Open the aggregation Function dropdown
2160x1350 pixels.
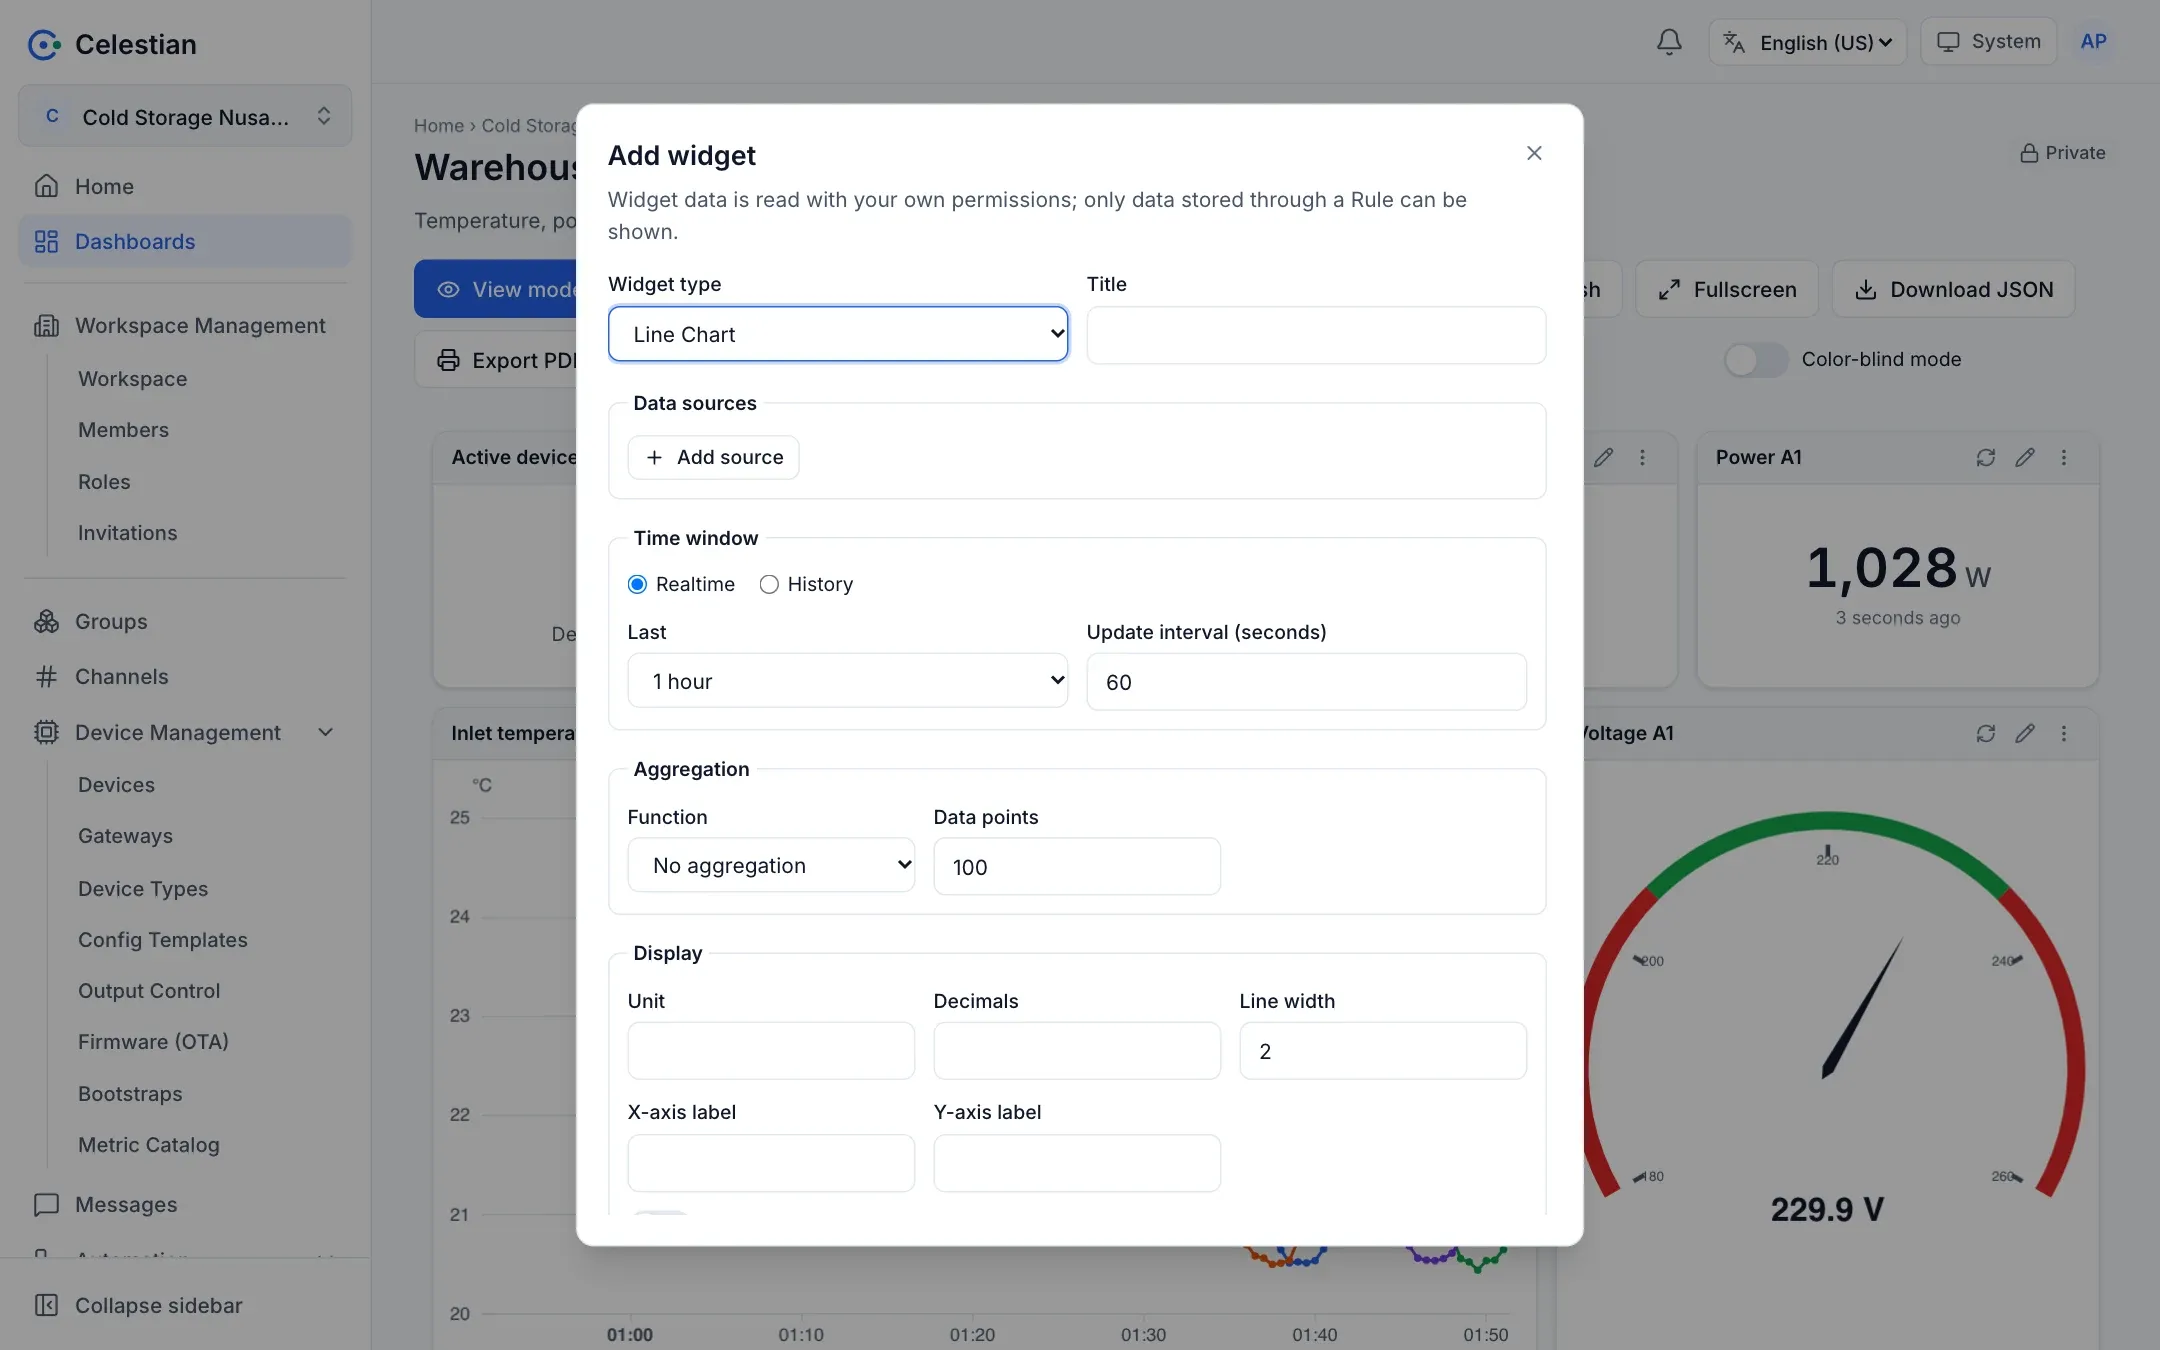click(x=771, y=865)
